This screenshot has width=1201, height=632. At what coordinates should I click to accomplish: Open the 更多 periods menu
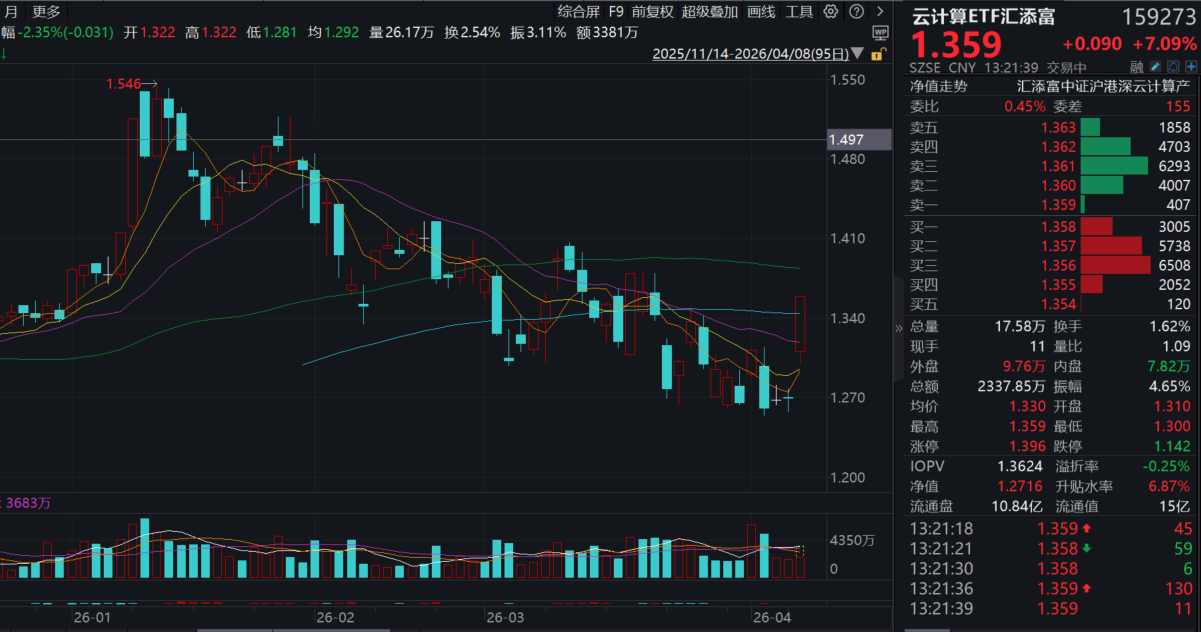[46, 12]
